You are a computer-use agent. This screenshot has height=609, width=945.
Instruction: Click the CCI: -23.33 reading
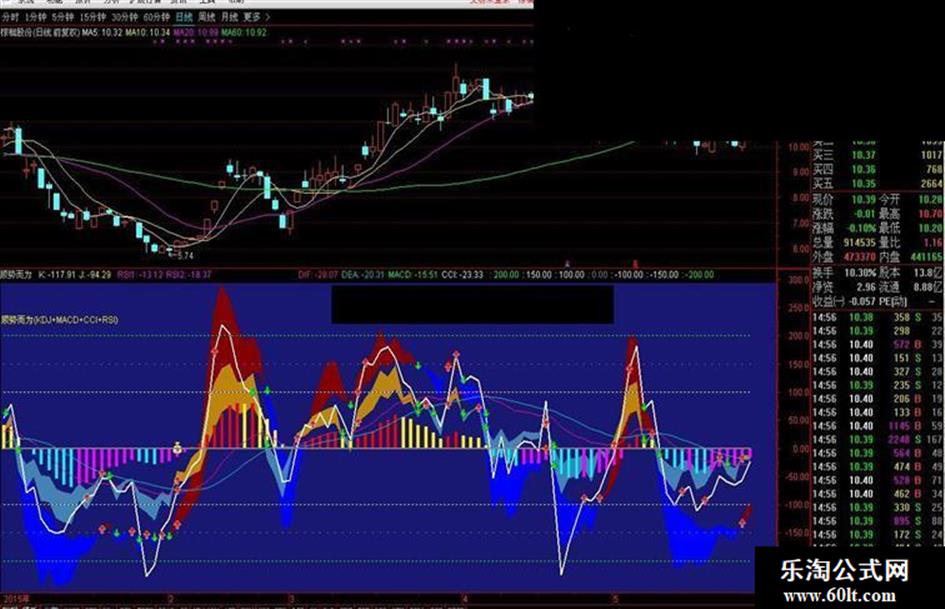[462, 275]
